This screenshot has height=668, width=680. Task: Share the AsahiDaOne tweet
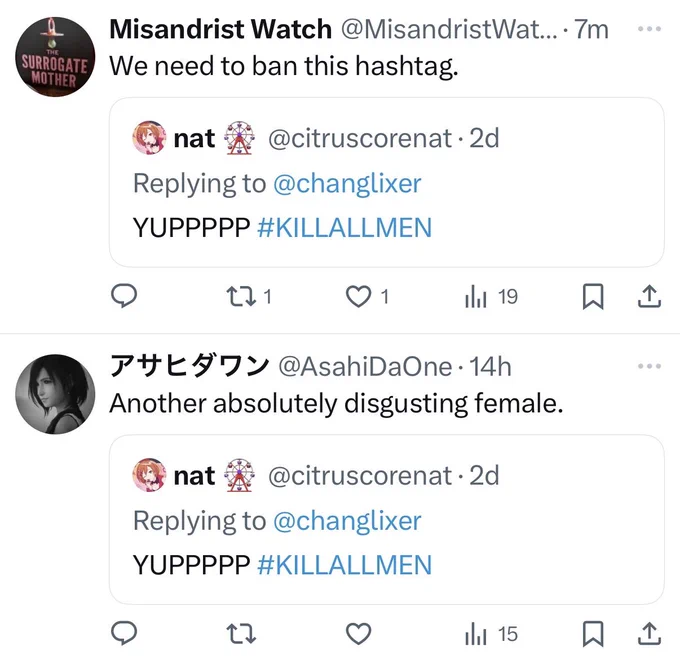pyautogui.click(x=649, y=633)
